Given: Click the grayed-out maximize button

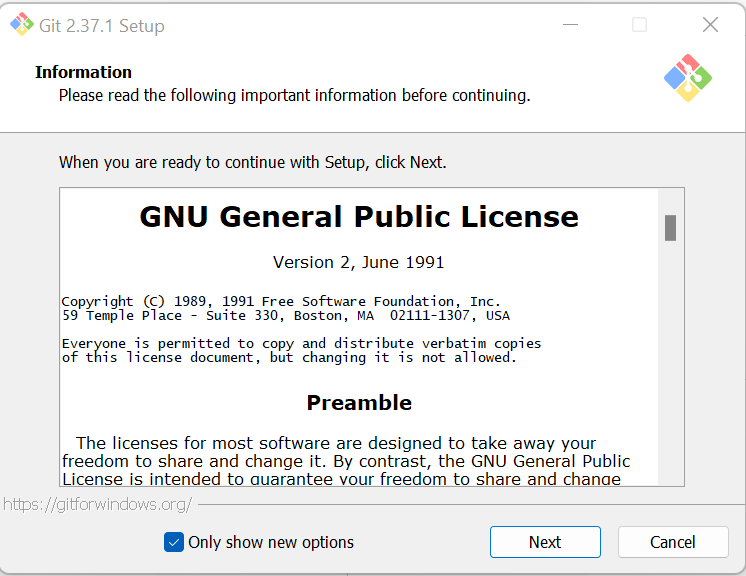Looking at the screenshot, I should [639, 24].
